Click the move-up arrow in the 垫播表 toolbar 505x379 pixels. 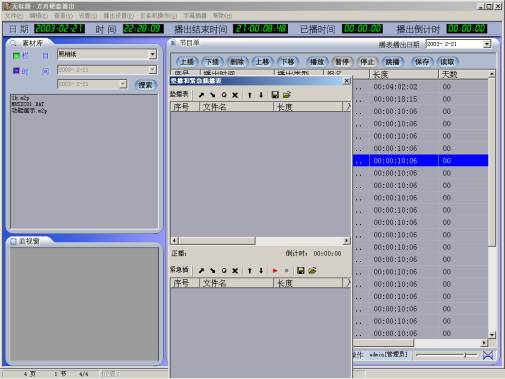[250, 95]
